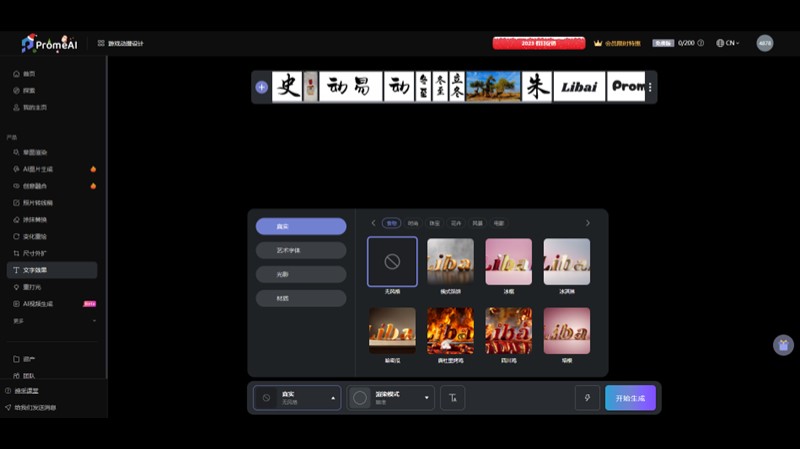Click the text font tool icon

(452, 398)
